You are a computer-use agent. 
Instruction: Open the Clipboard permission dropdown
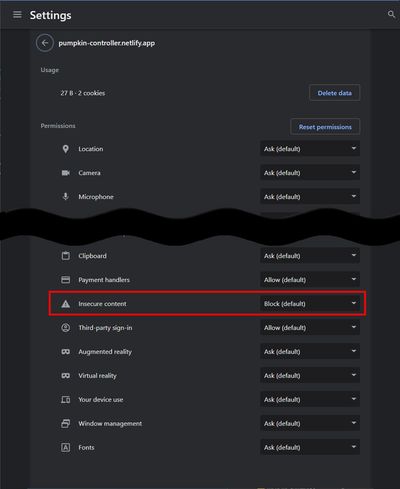[x=310, y=256]
